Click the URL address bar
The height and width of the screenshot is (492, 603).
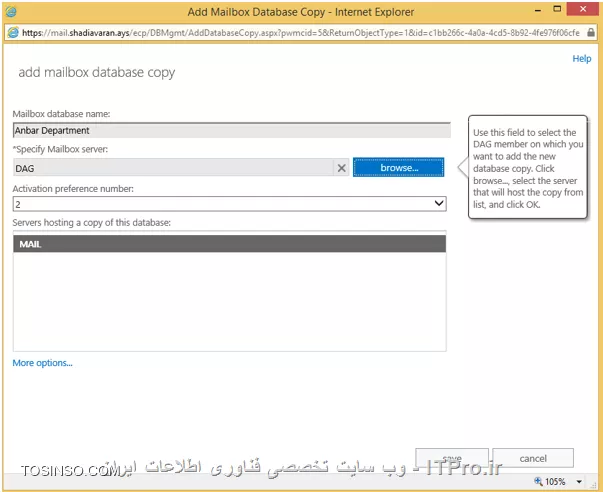300,33
